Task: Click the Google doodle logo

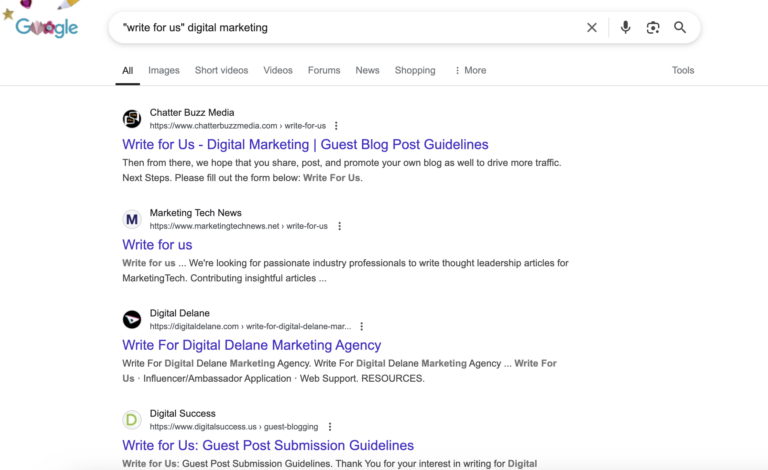Action: (47, 27)
